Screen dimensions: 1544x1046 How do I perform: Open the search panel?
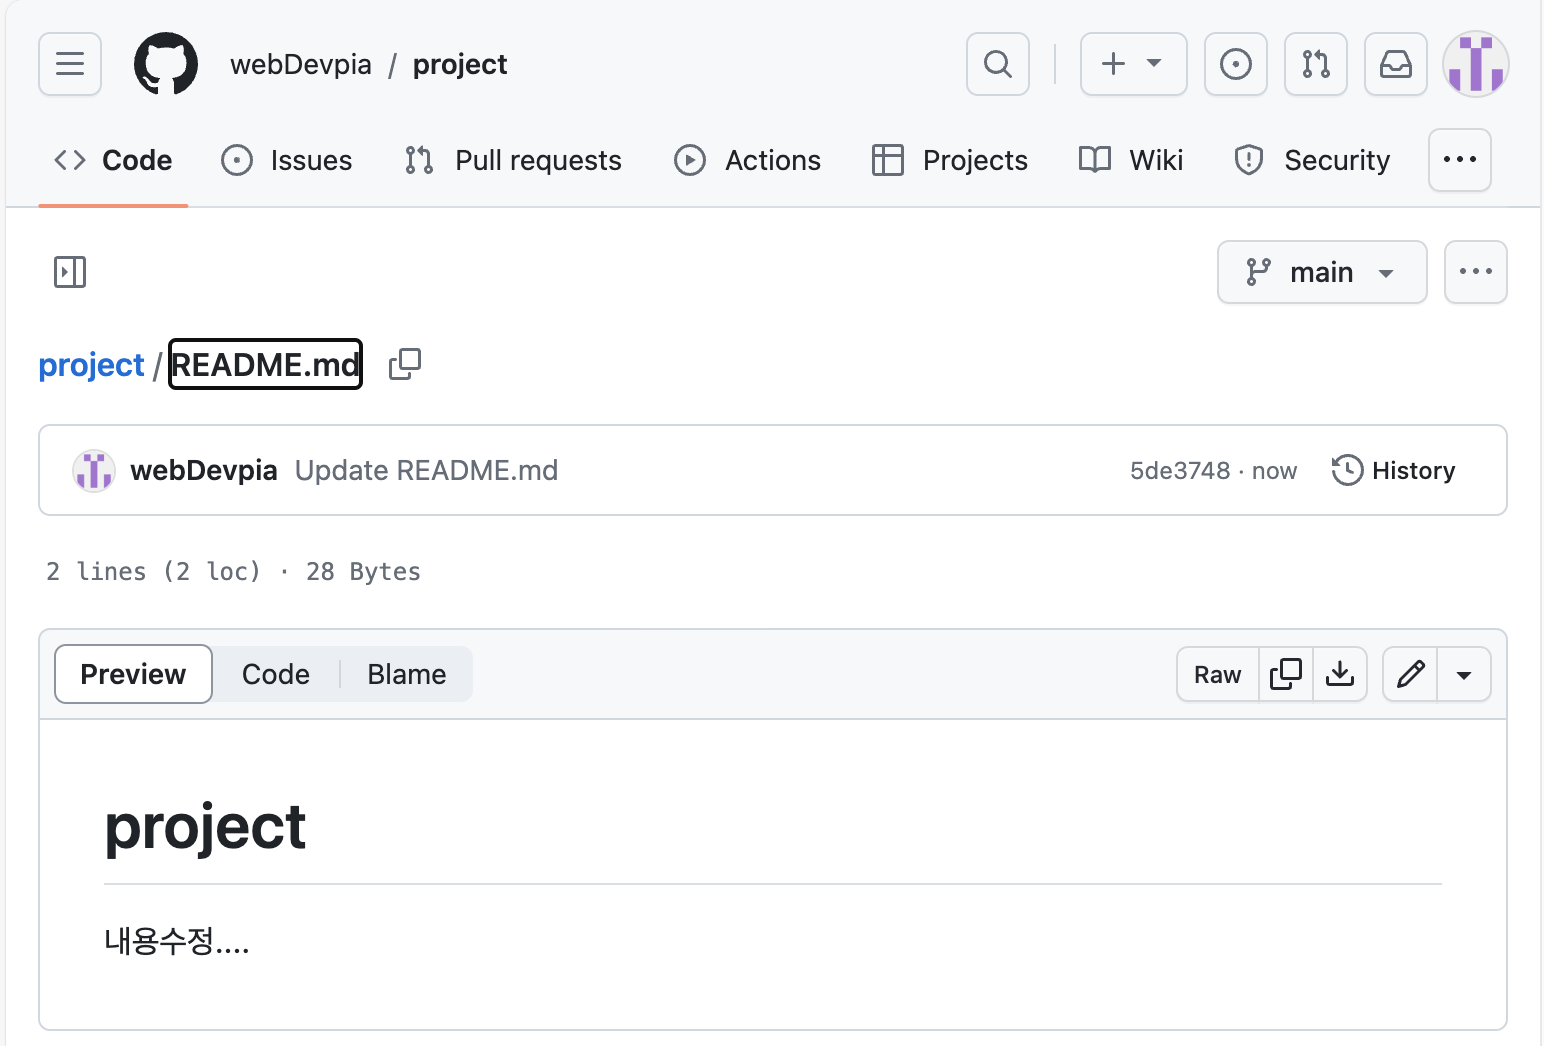[x=997, y=63]
